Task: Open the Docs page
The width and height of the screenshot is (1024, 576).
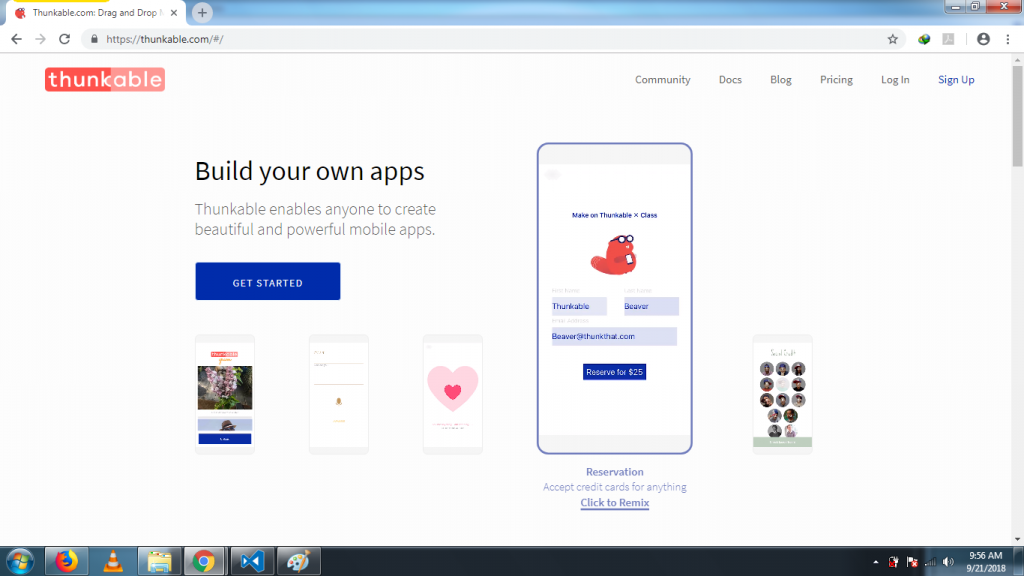Action: pyautogui.click(x=730, y=80)
